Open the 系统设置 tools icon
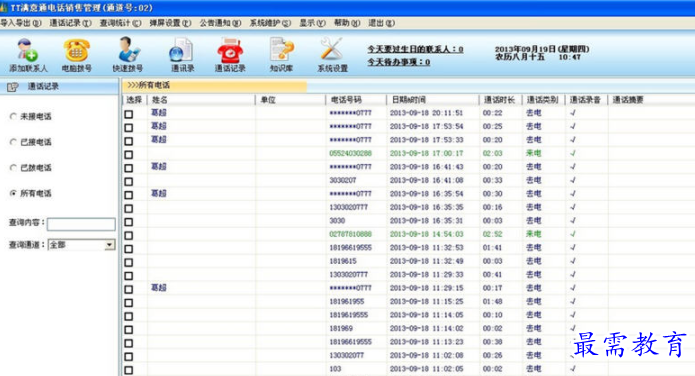Image resolution: width=695 pixels, height=376 pixels. 332,49
